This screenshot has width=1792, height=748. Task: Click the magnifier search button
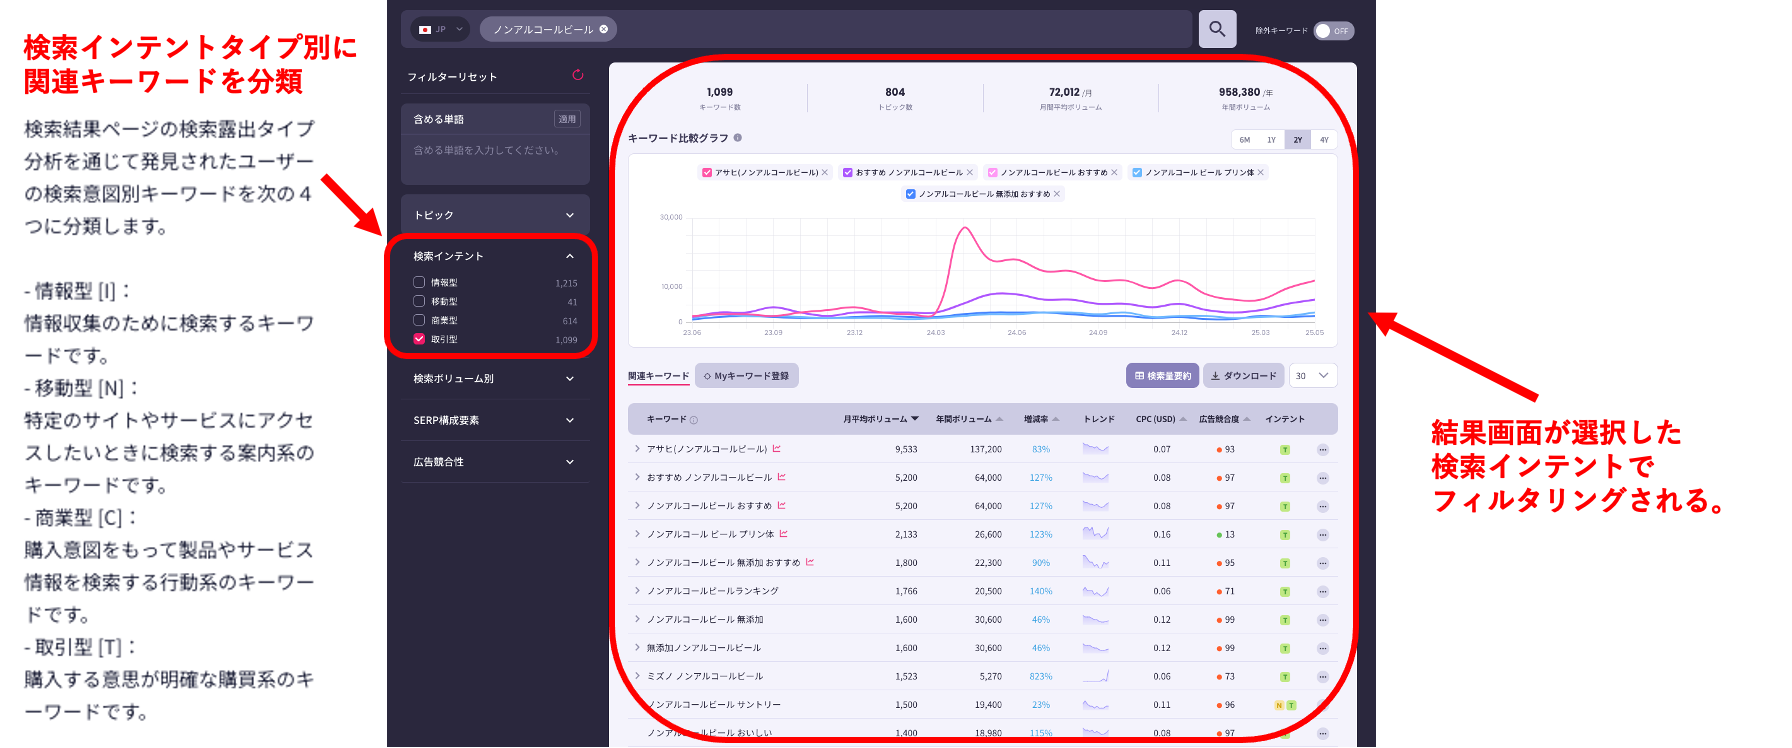point(1217,29)
